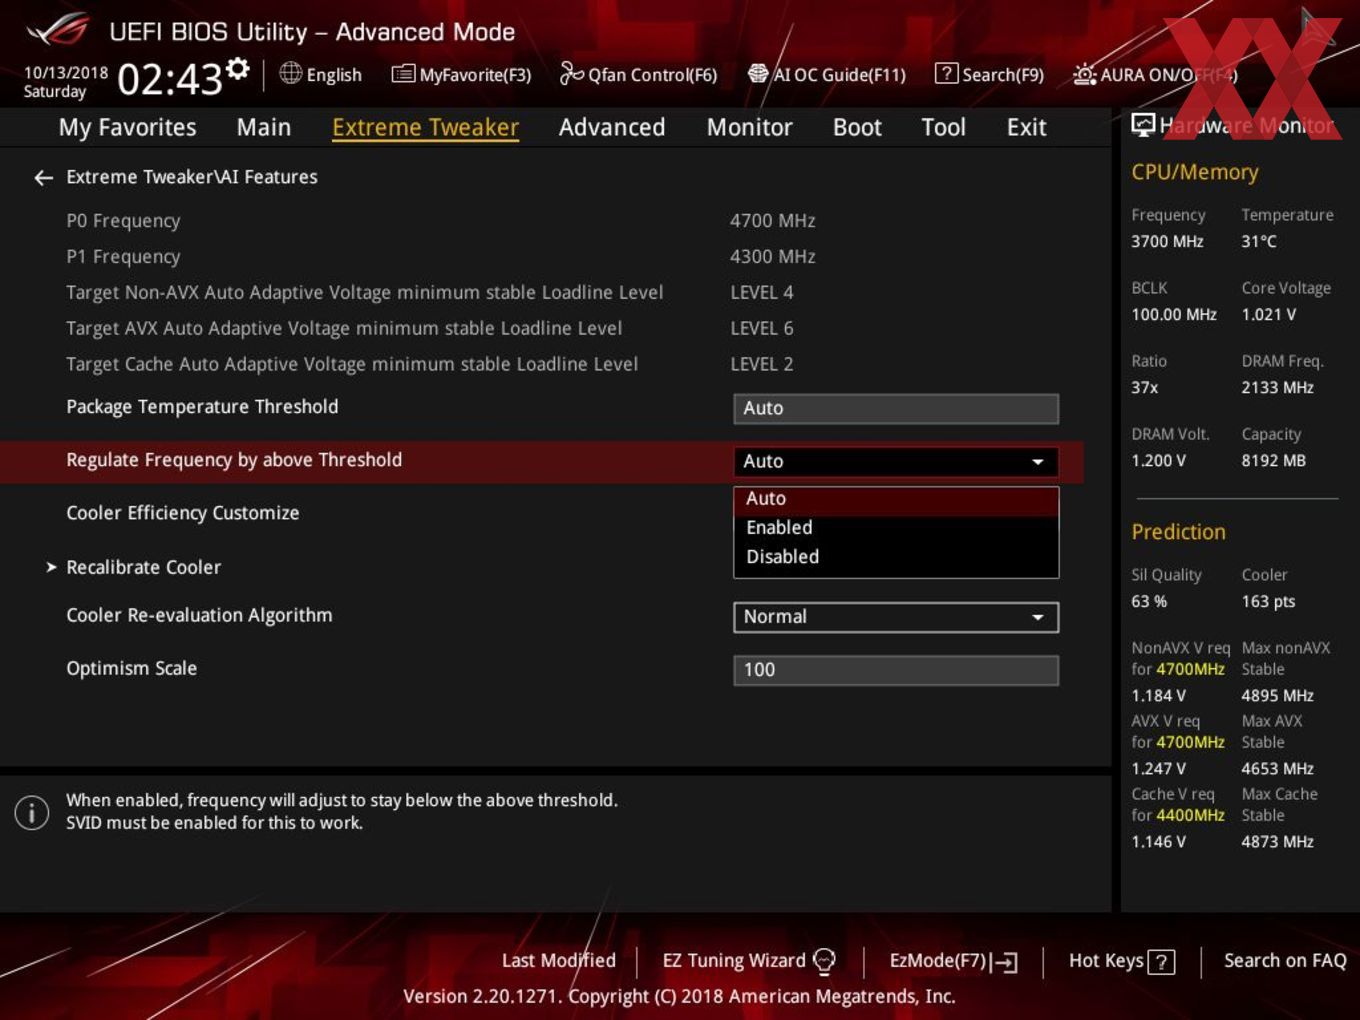
Task: Click the info icon beside help text
Action: (x=32, y=812)
